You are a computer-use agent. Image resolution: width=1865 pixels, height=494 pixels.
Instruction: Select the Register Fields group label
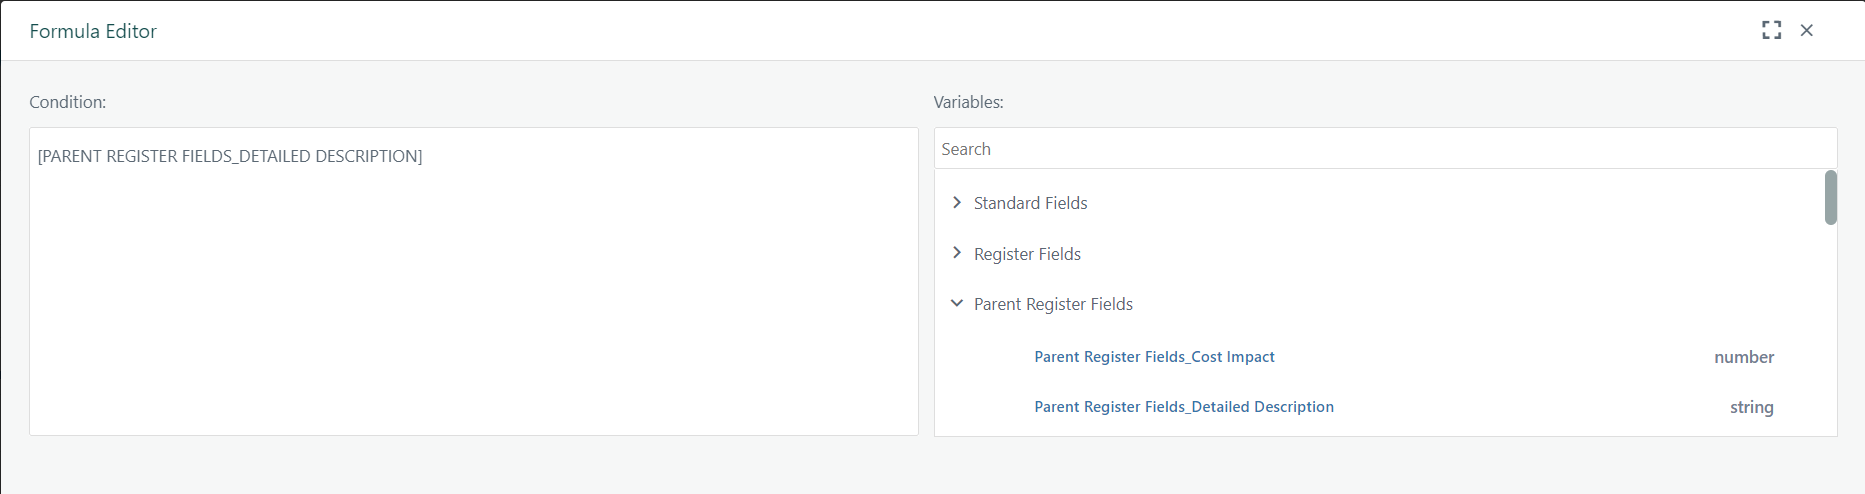click(x=1027, y=254)
